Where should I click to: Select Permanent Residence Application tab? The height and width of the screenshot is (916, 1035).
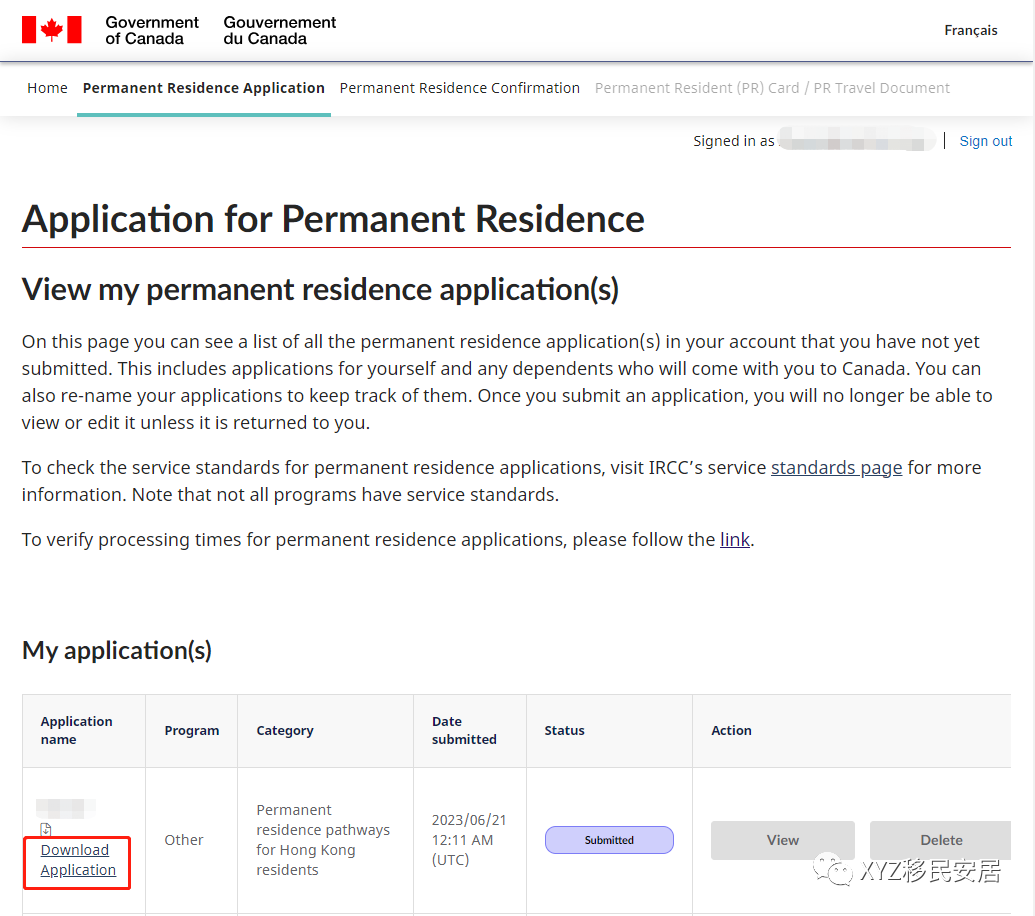203,88
